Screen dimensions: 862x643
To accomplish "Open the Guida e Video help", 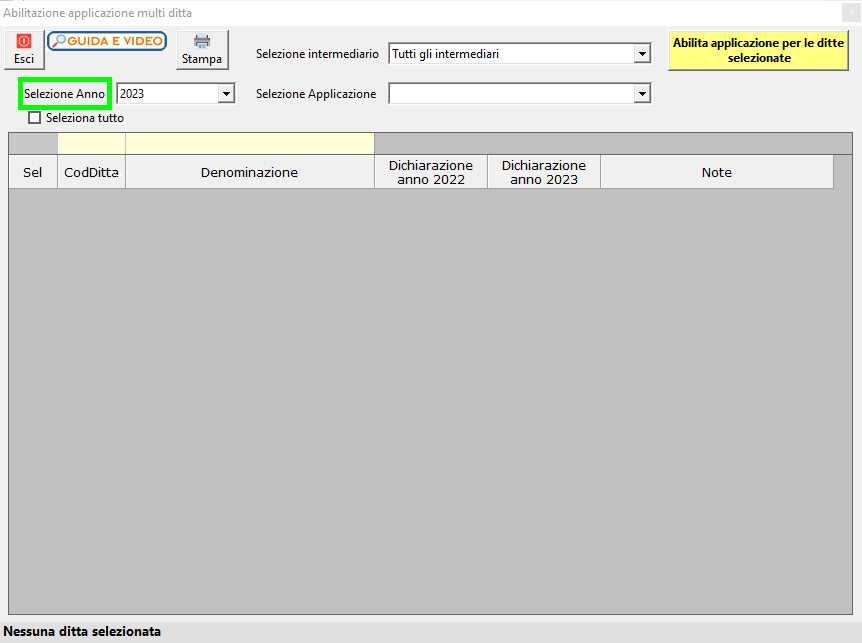I will click(x=107, y=41).
